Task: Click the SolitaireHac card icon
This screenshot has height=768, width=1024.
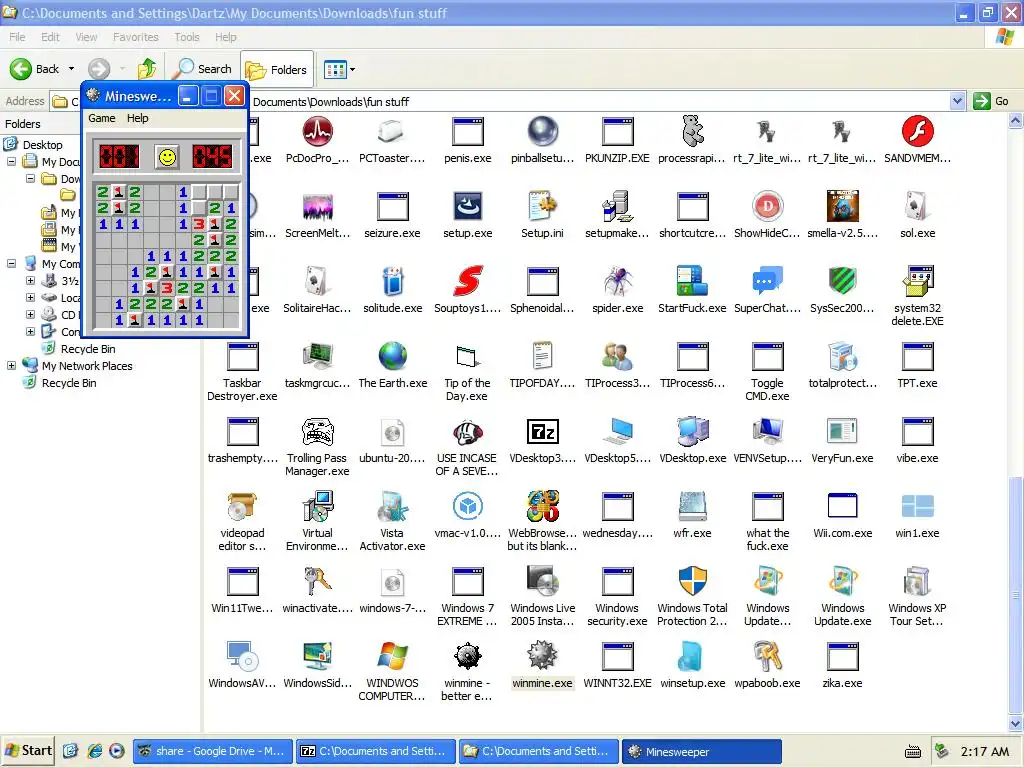Action: tap(317, 281)
